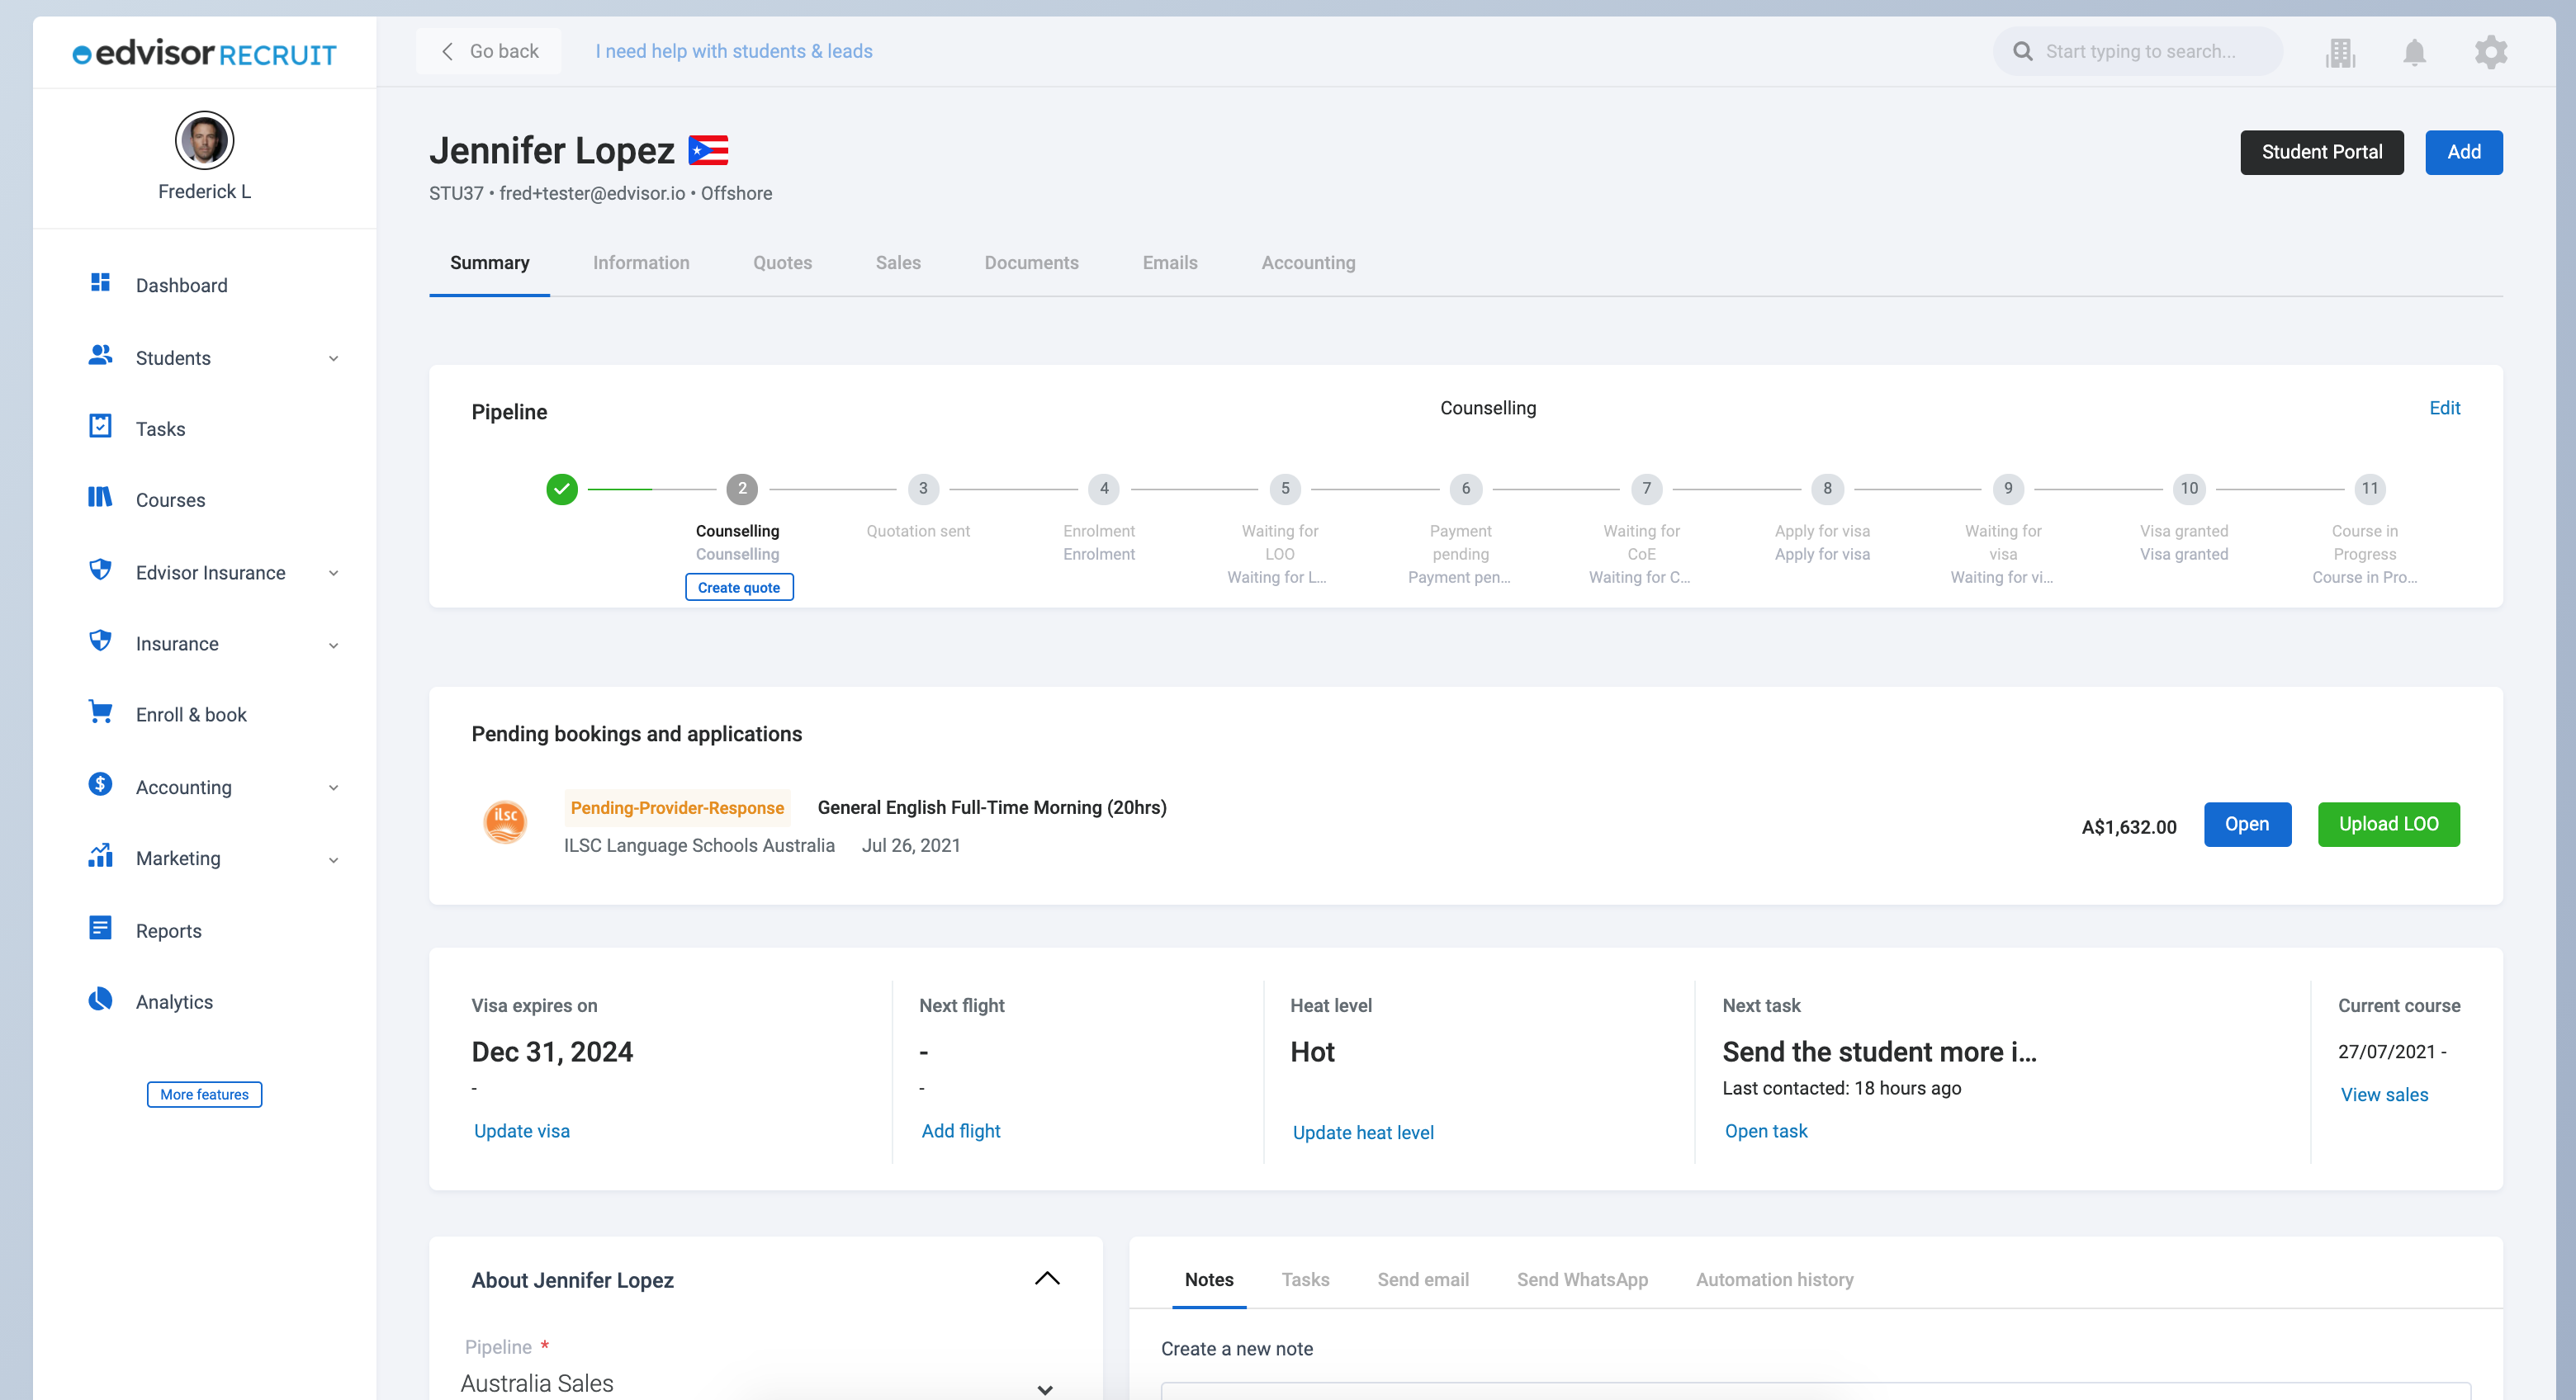
Task: Open the Automation history tab
Action: (x=1774, y=1279)
